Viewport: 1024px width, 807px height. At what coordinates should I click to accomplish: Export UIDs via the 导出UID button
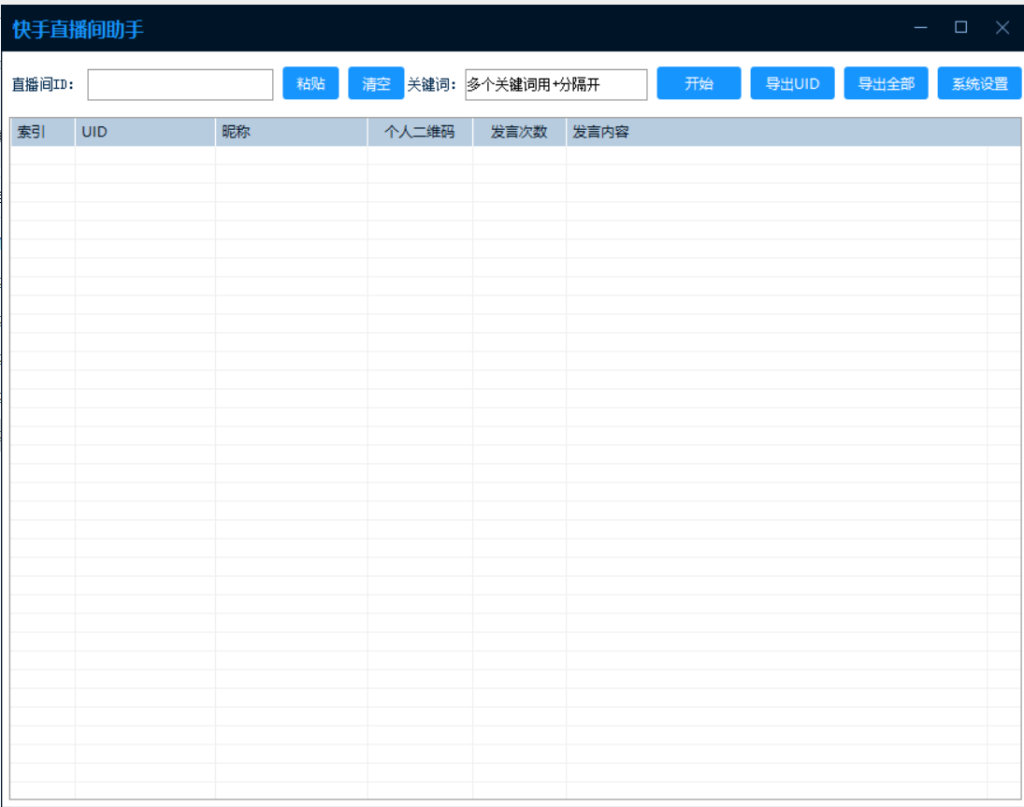792,84
